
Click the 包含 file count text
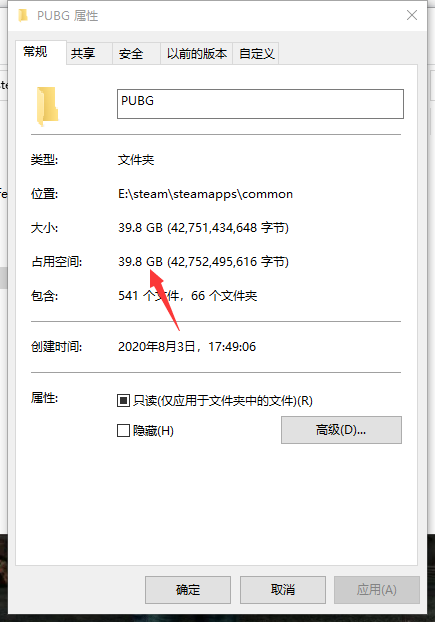[x=188, y=296]
